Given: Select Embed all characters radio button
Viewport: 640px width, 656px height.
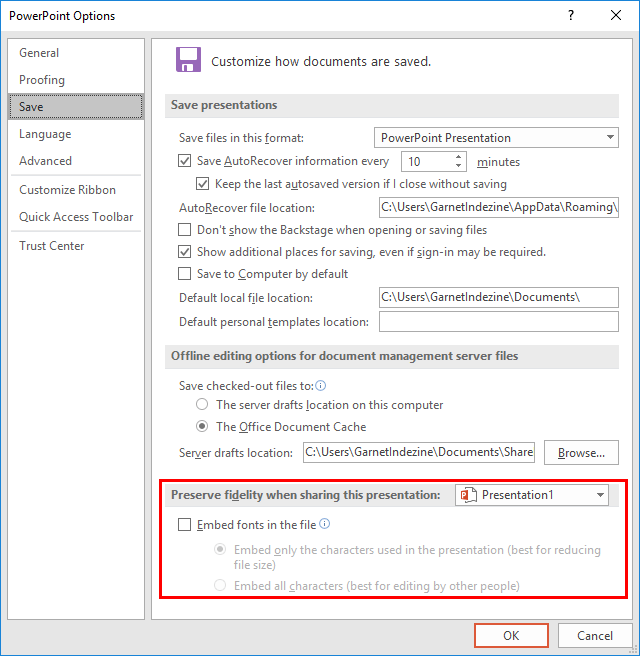Looking at the screenshot, I should click(x=220, y=585).
